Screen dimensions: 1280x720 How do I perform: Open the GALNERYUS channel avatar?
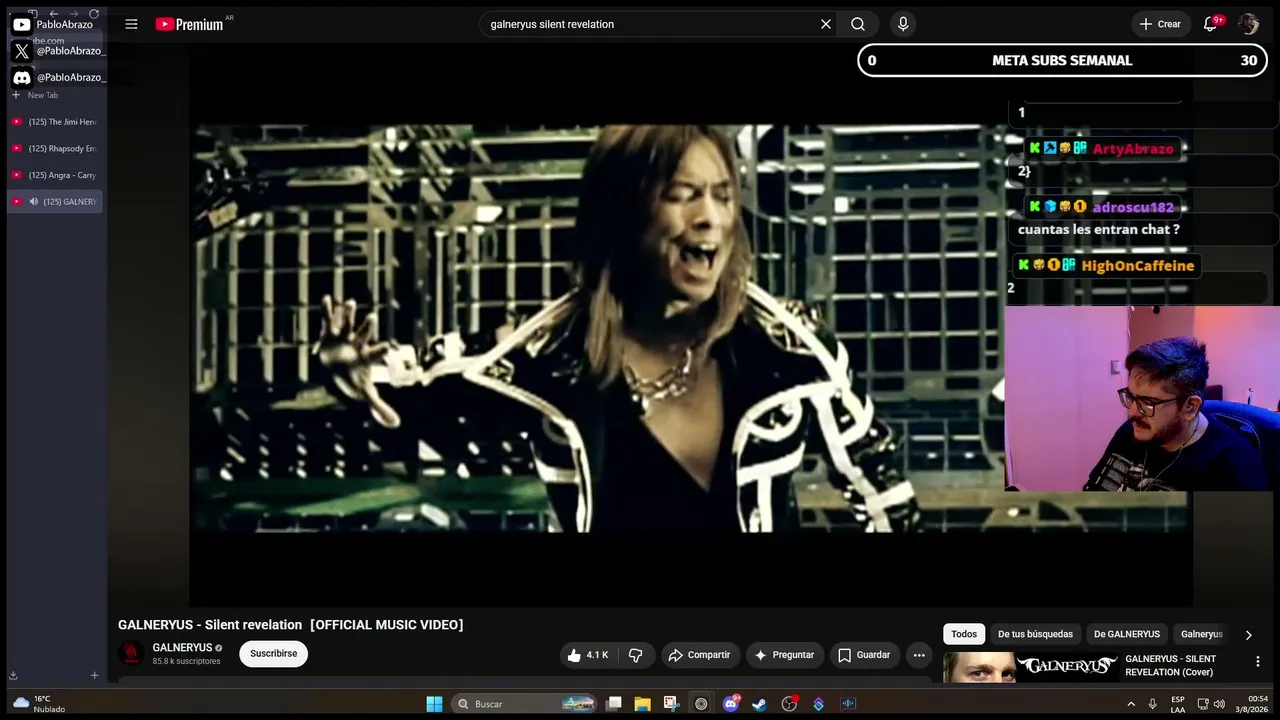(x=131, y=654)
